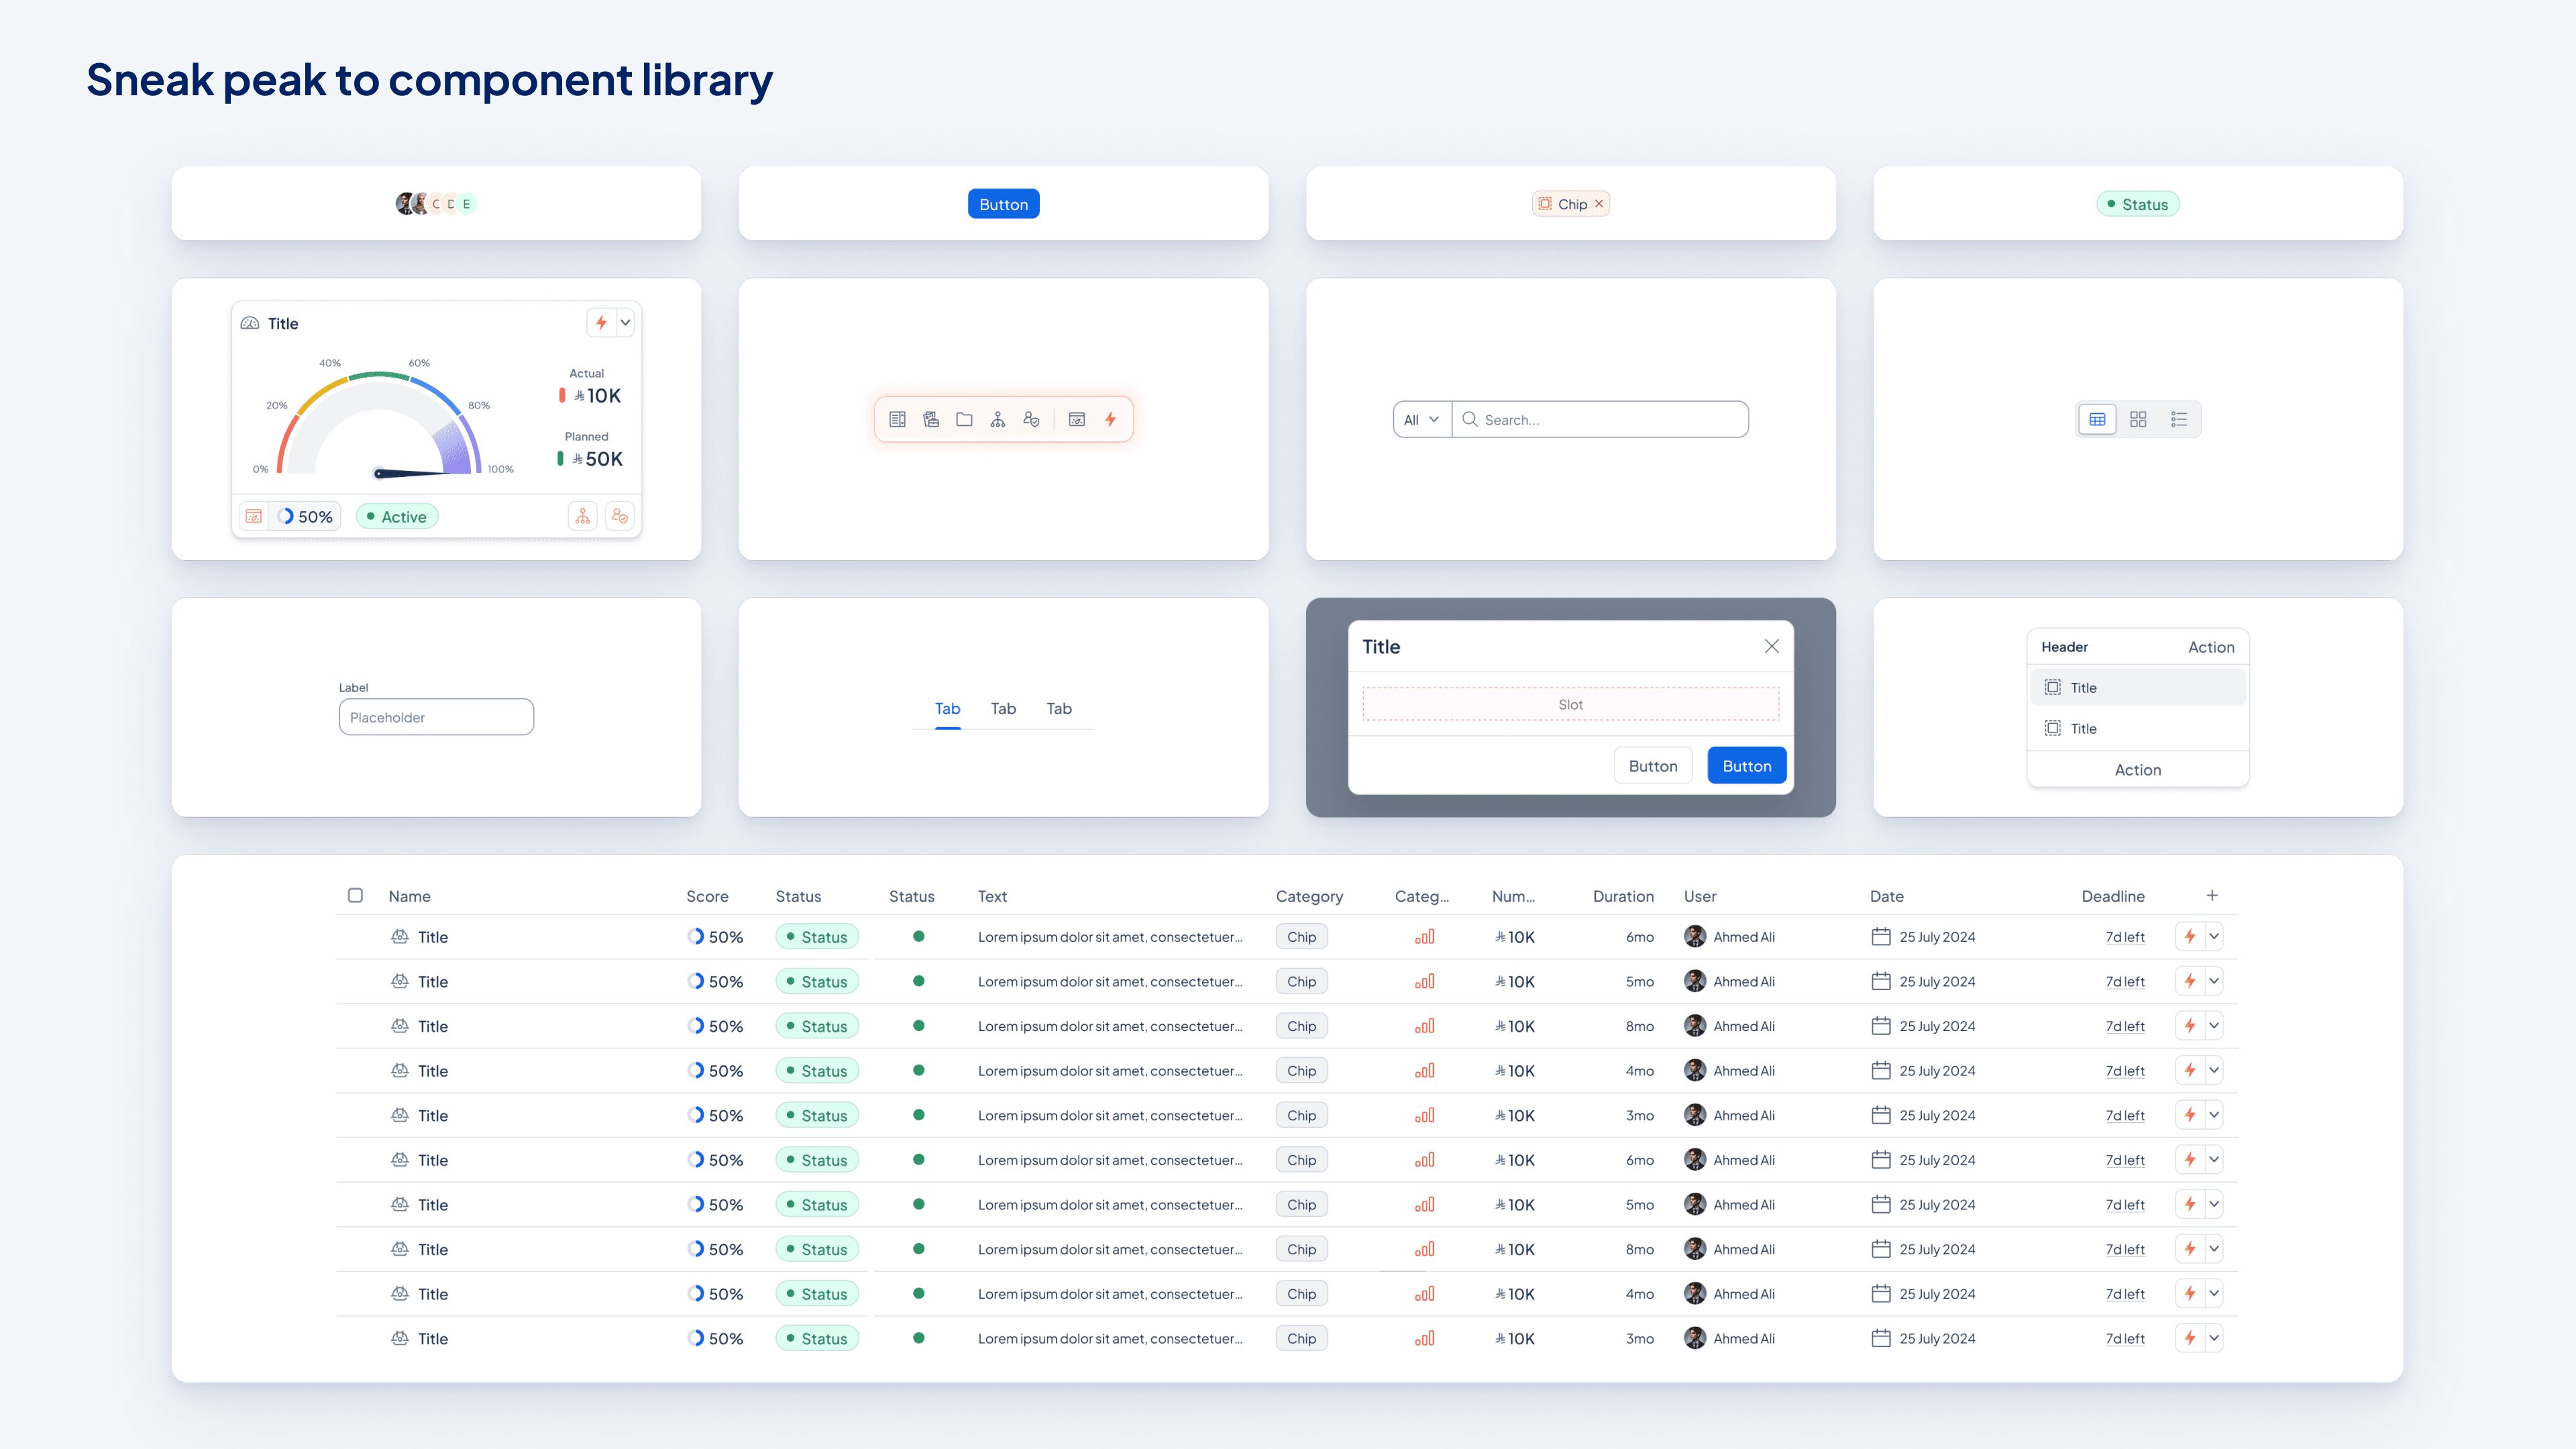
Task: Click the text list icon in the floating toolbar
Action: pos(897,420)
